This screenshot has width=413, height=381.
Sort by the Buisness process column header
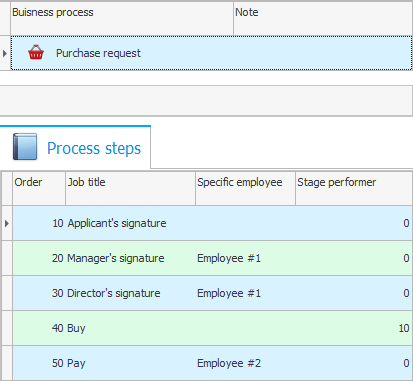[x=122, y=19]
